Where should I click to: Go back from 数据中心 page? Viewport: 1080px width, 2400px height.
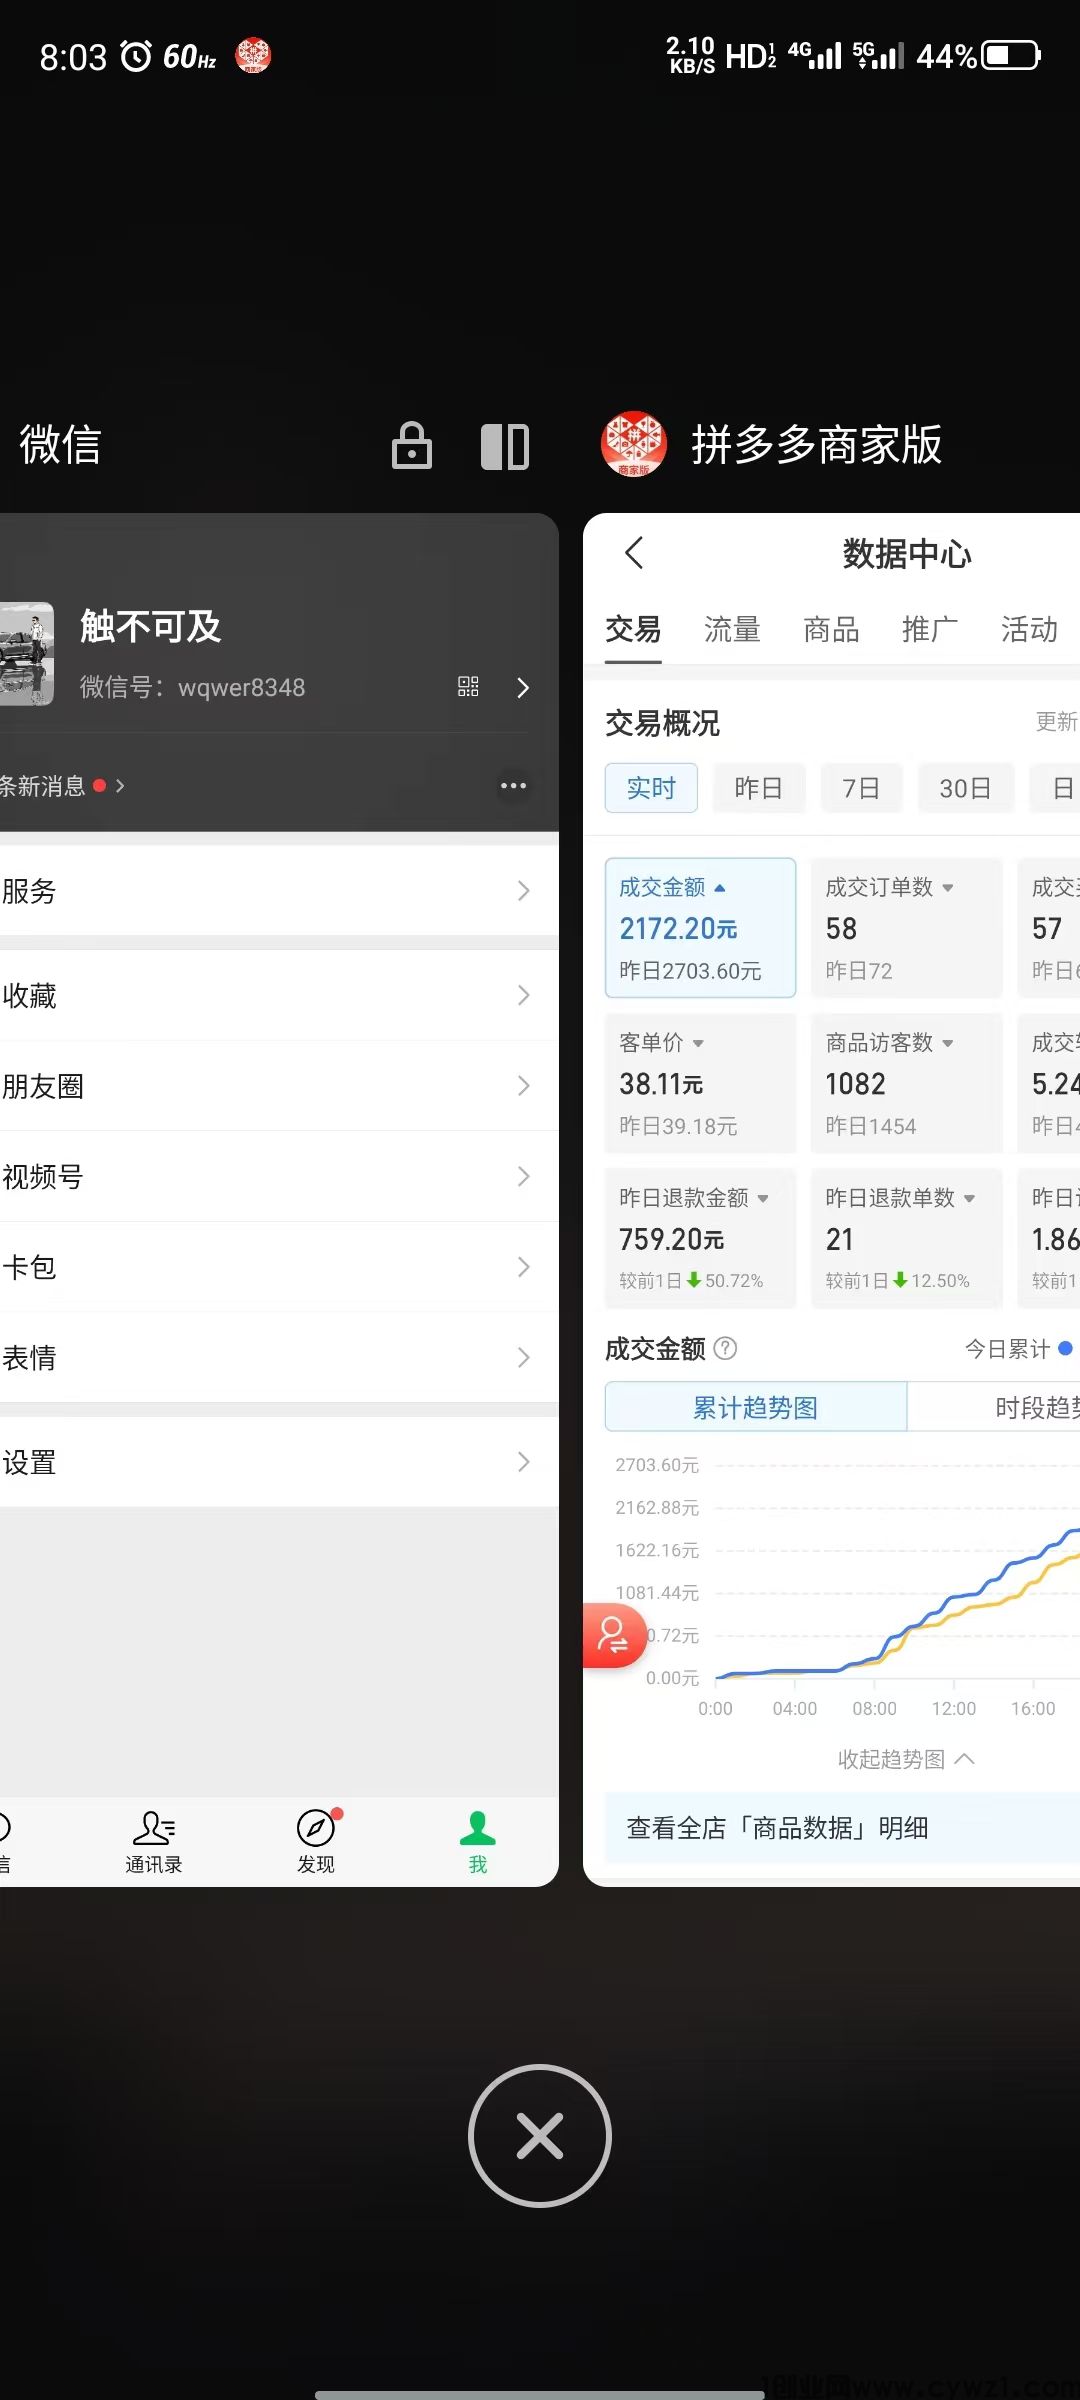point(634,553)
